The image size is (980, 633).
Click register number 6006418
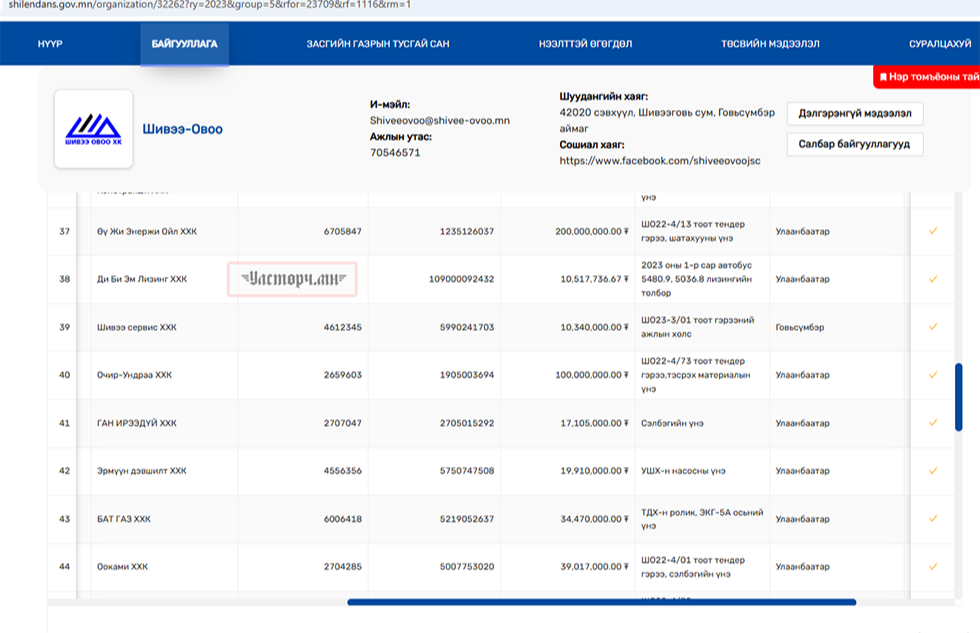pyautogui.click(x=342, y=519)
